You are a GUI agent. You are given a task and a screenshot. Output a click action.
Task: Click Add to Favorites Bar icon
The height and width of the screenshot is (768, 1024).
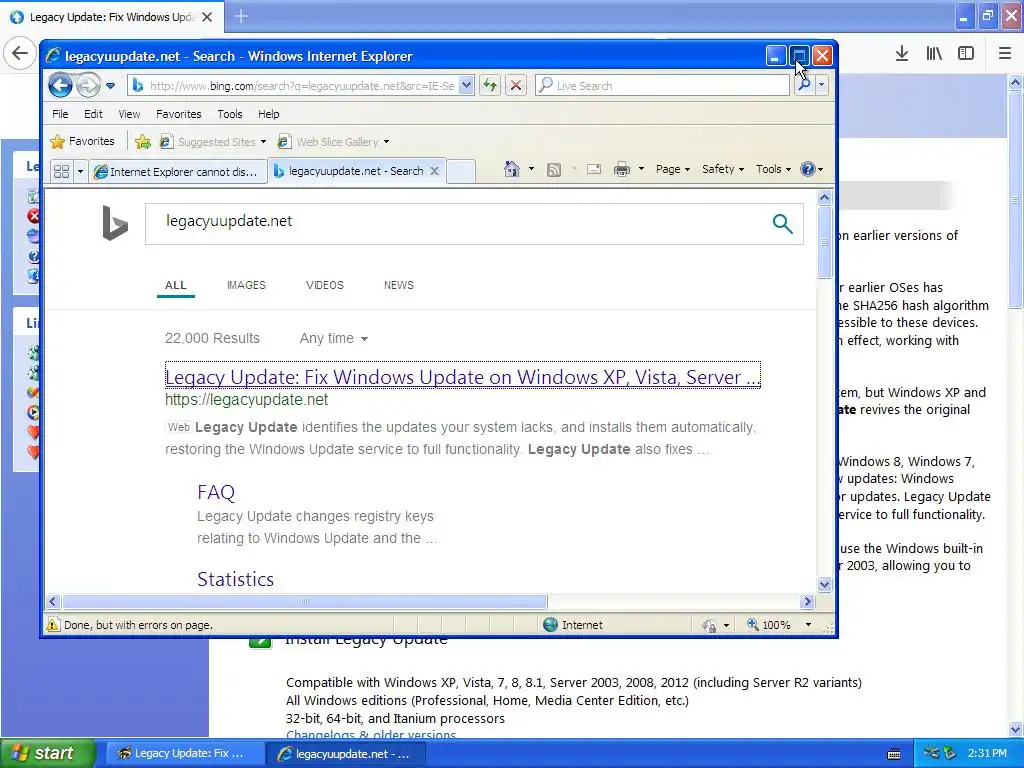point(142,142)
